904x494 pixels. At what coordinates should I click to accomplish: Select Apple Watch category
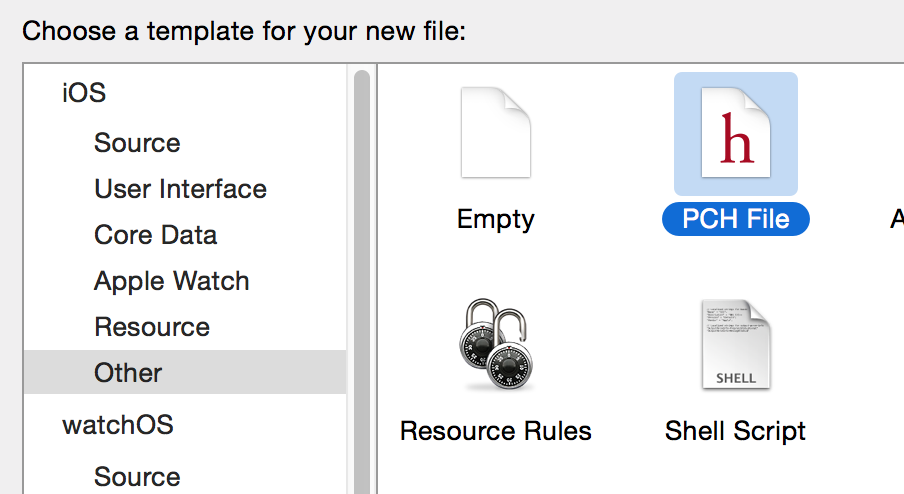pyautogui.click(x=172, y=281)
